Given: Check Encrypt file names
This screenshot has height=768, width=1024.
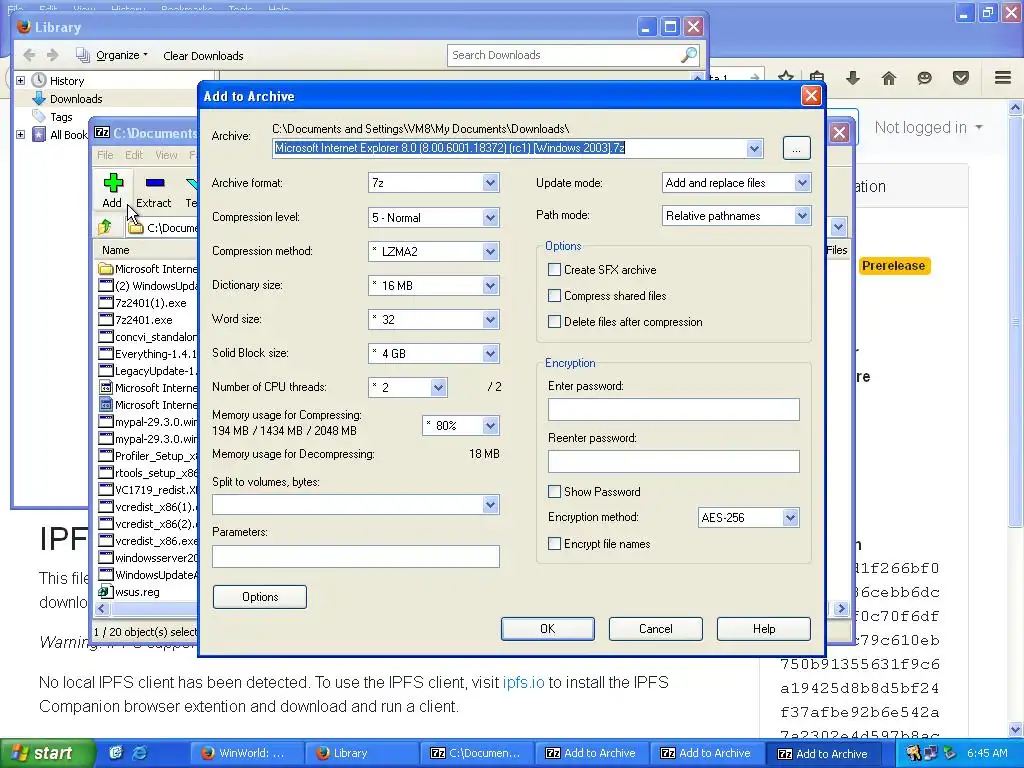Looking at the screenshot, I should tap(554, 544).
